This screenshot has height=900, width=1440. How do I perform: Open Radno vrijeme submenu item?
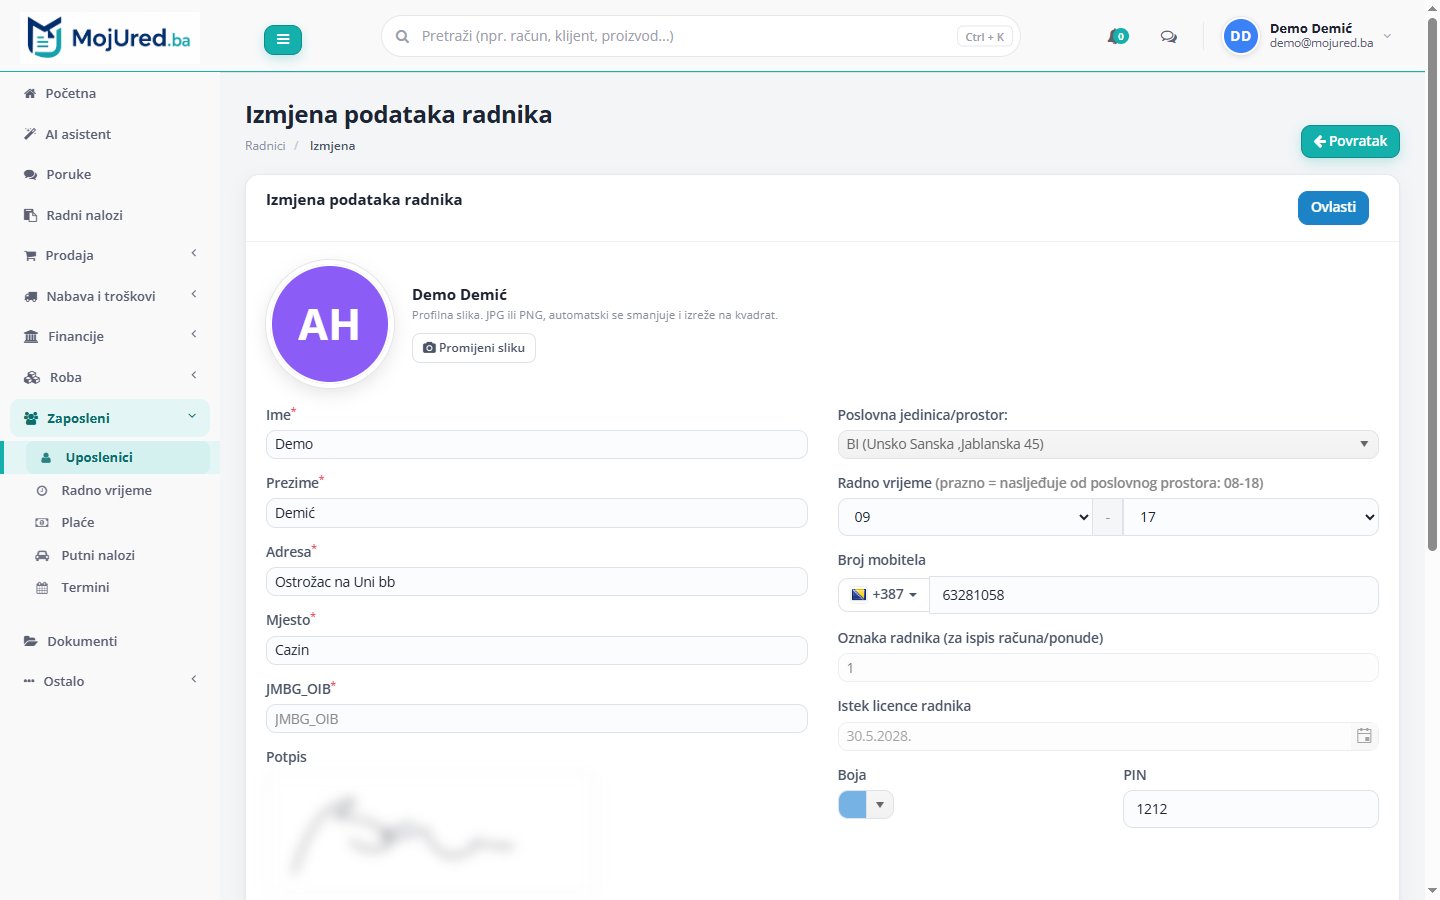pyautogui.click(x=106, y=490)
